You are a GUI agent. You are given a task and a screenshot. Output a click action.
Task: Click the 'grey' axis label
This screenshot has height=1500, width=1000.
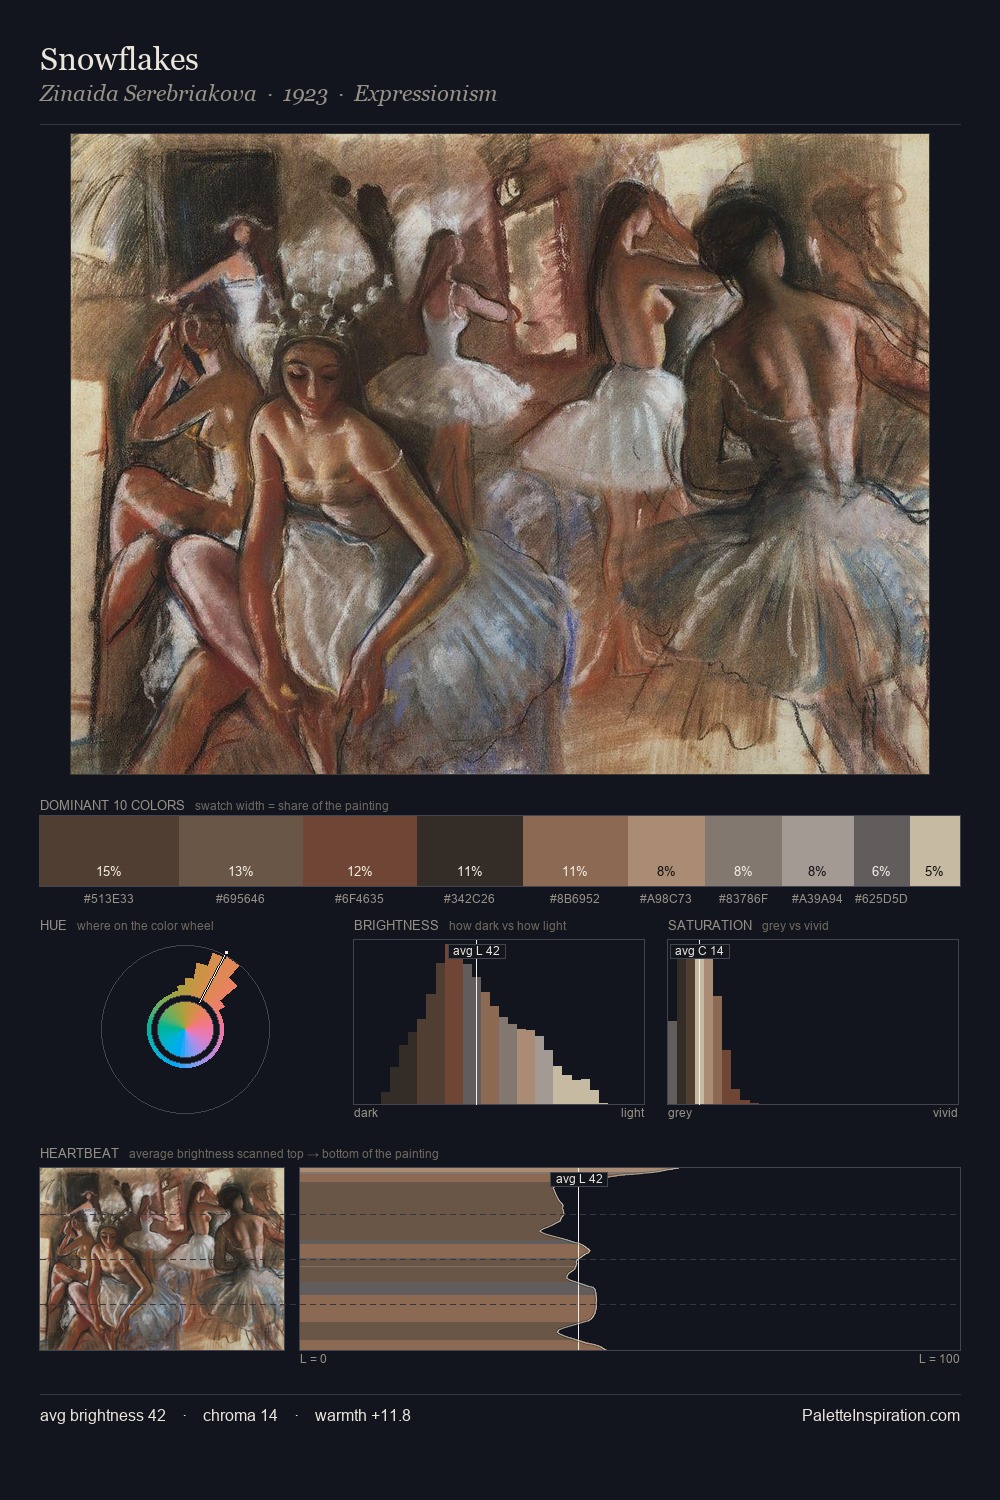point(680,1113)
